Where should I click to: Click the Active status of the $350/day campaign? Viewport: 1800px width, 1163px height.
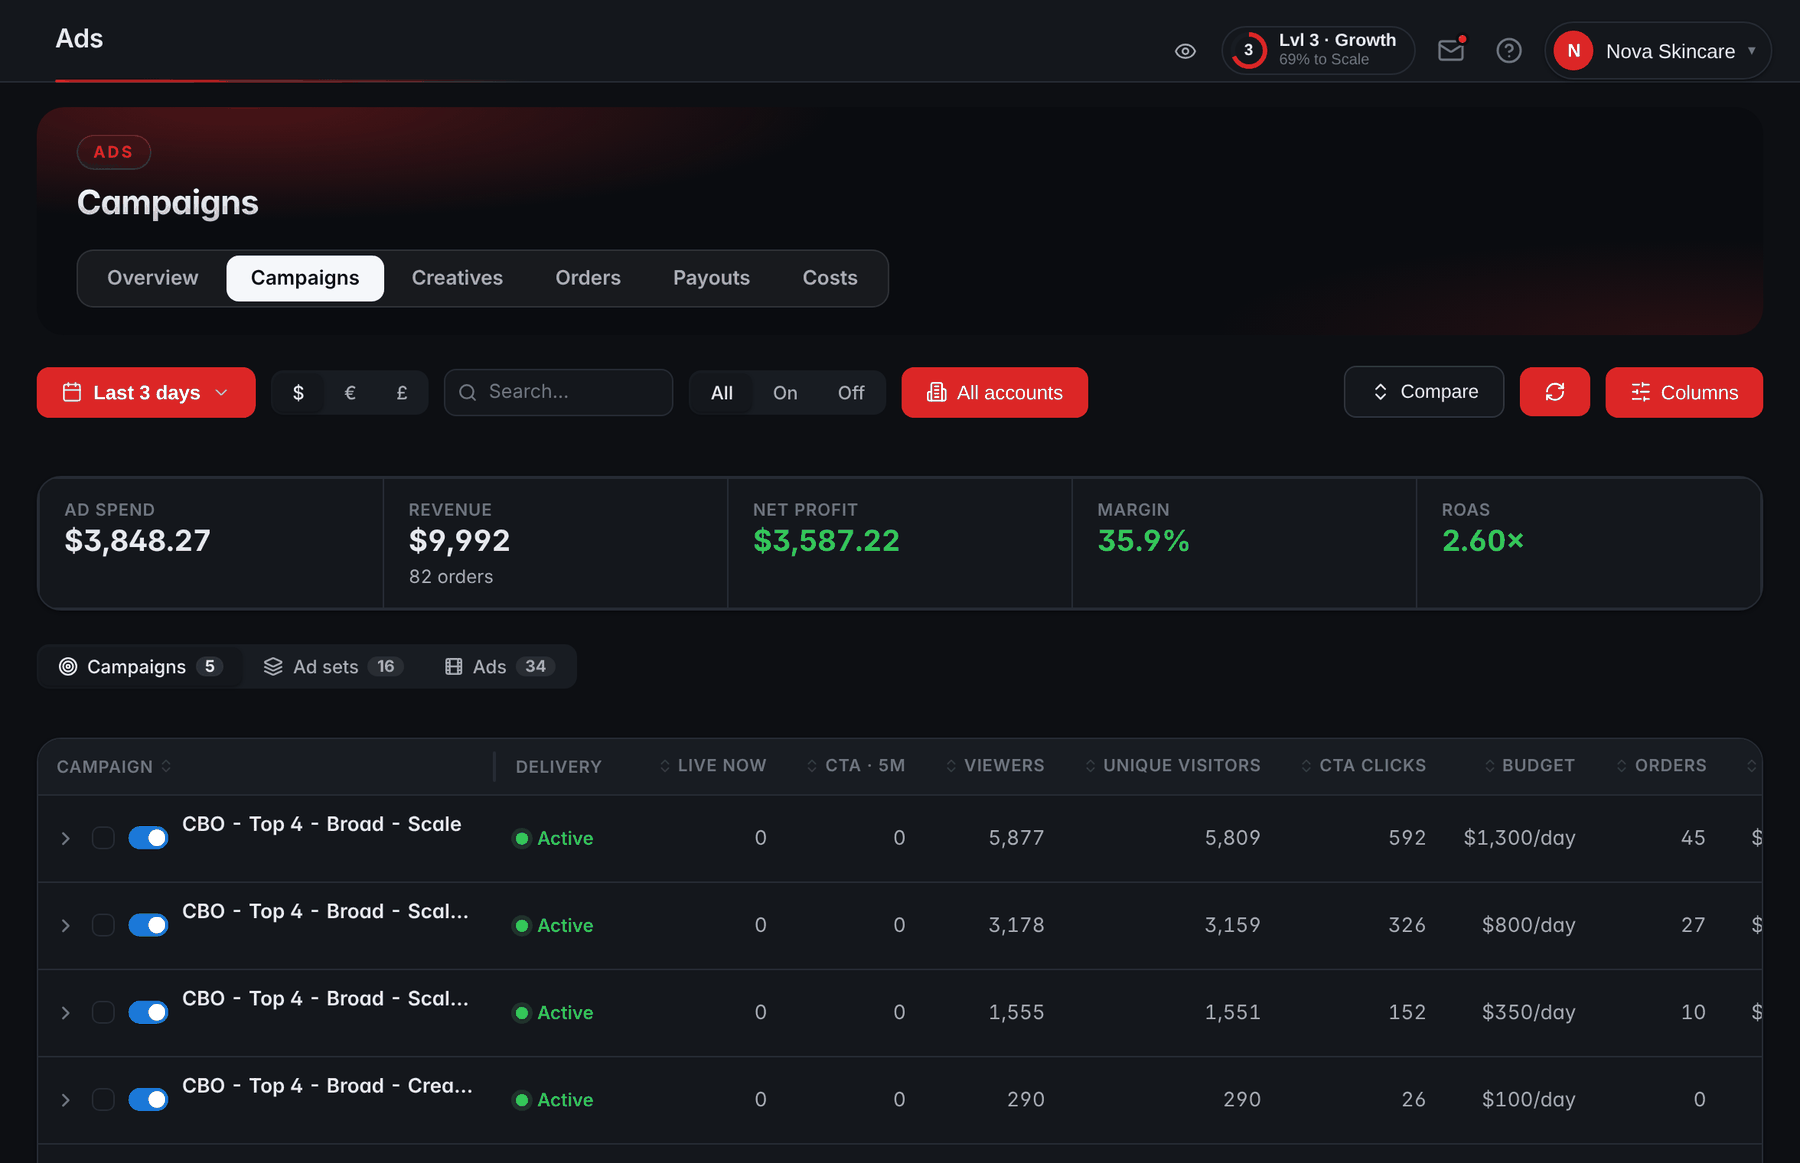click(553, 1013)
